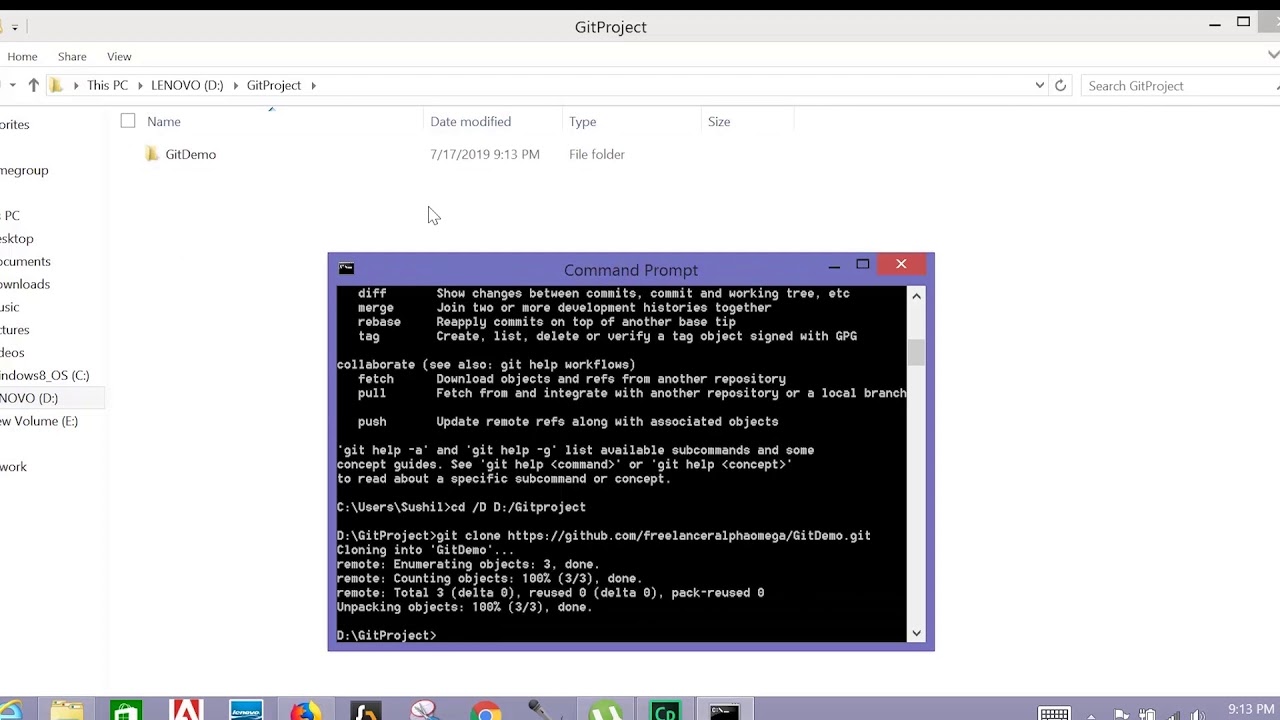Sort by Date modified column
This screenshot has width=1280, height=720.
coord(470,122)
